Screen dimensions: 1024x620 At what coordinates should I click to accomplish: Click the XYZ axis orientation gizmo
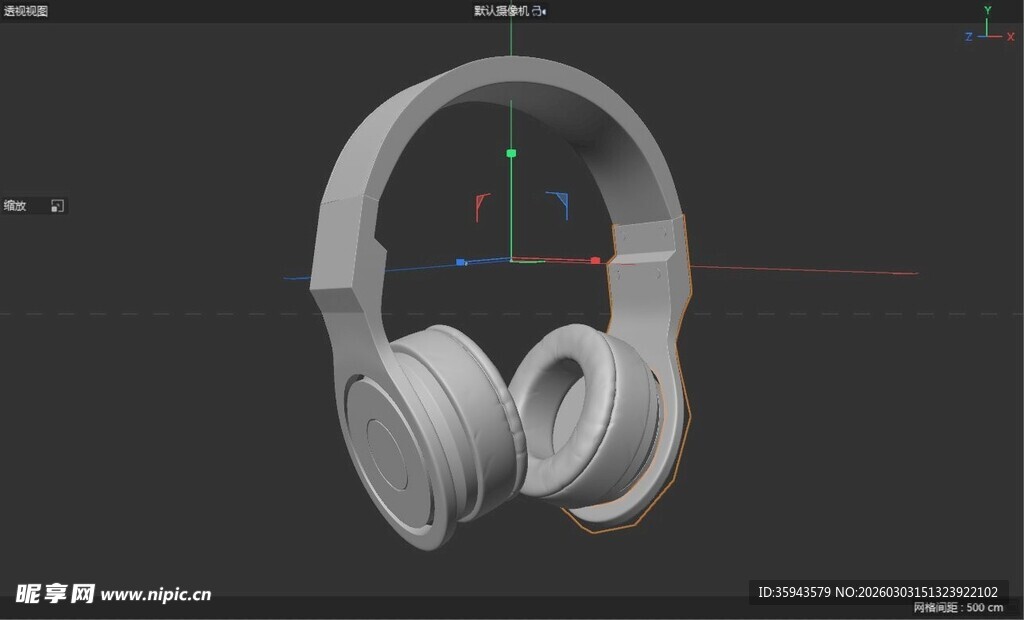pyautogui.click(x=988, y=30)
